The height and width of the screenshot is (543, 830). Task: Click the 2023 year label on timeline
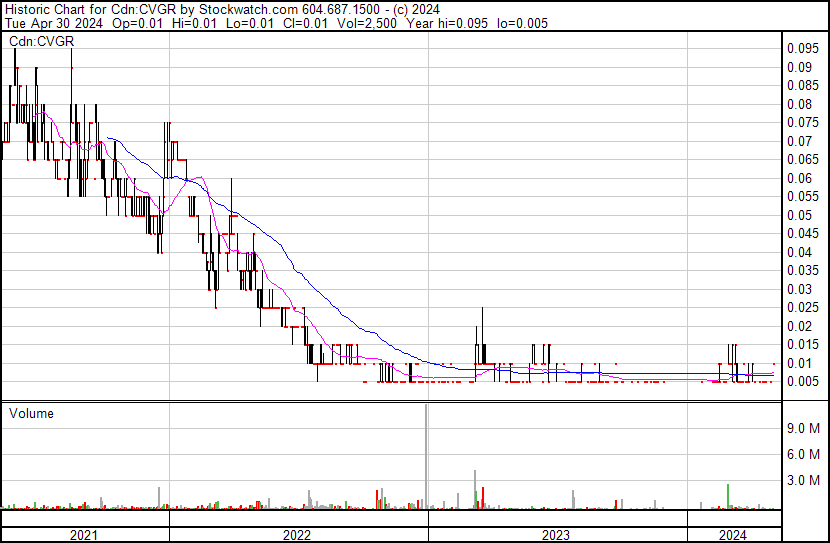coord(556,535)
